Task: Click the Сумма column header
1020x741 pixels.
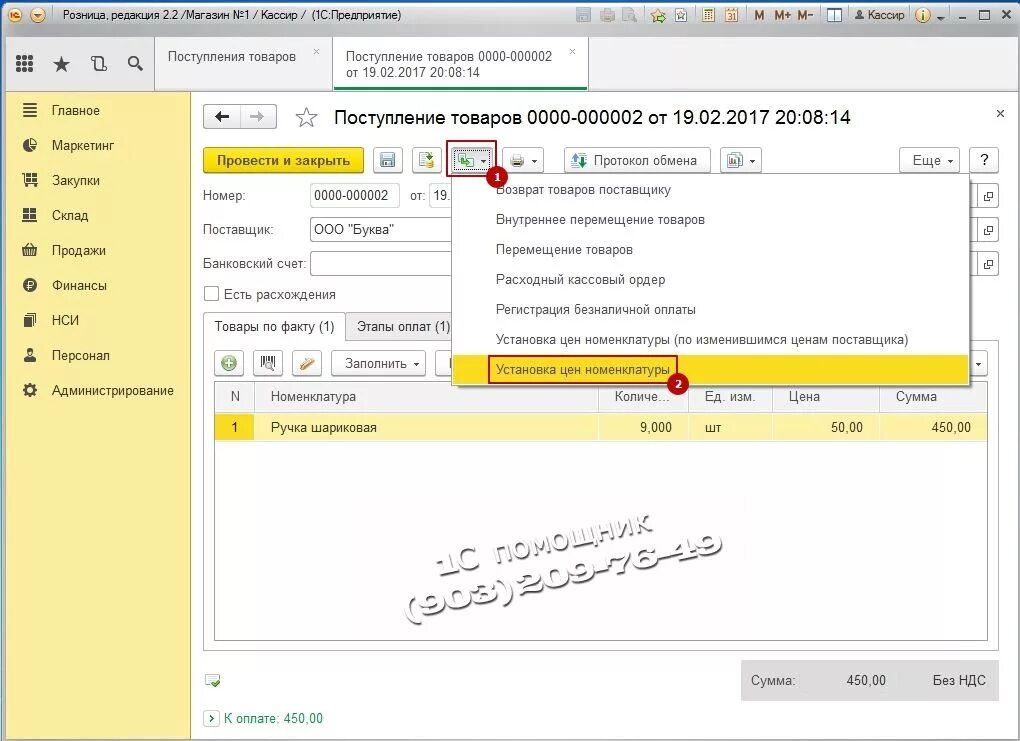Action: pyautogui.click(x=933, y=397)
